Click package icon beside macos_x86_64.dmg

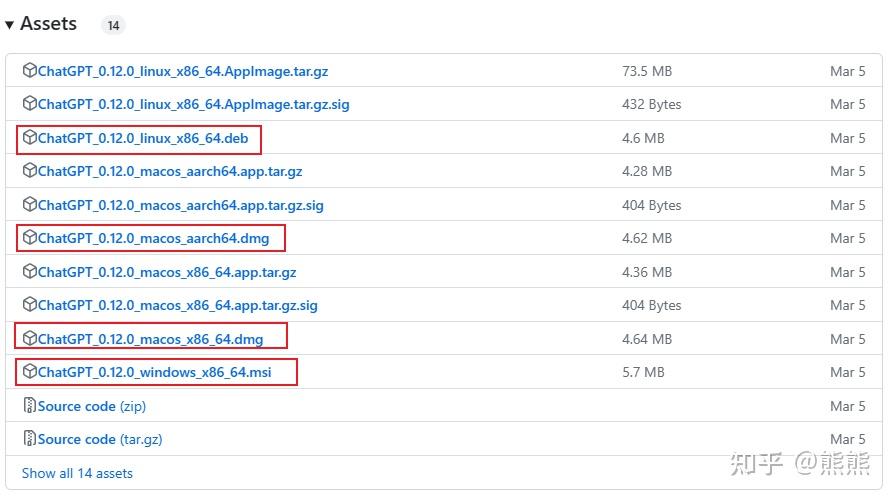[x=30, y=338]
